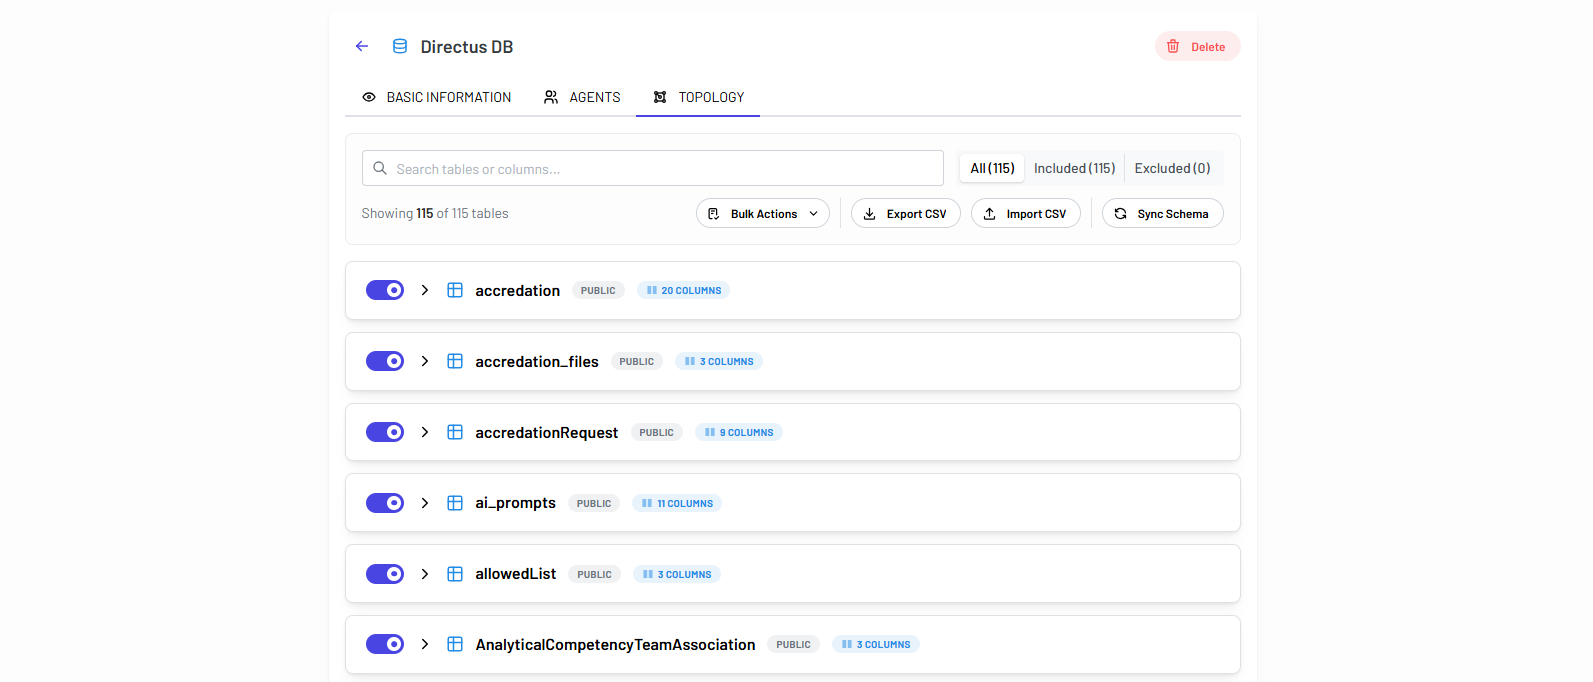
Task: Click the PUBLIC badge on ai_prompts
Action: (594, 503)
